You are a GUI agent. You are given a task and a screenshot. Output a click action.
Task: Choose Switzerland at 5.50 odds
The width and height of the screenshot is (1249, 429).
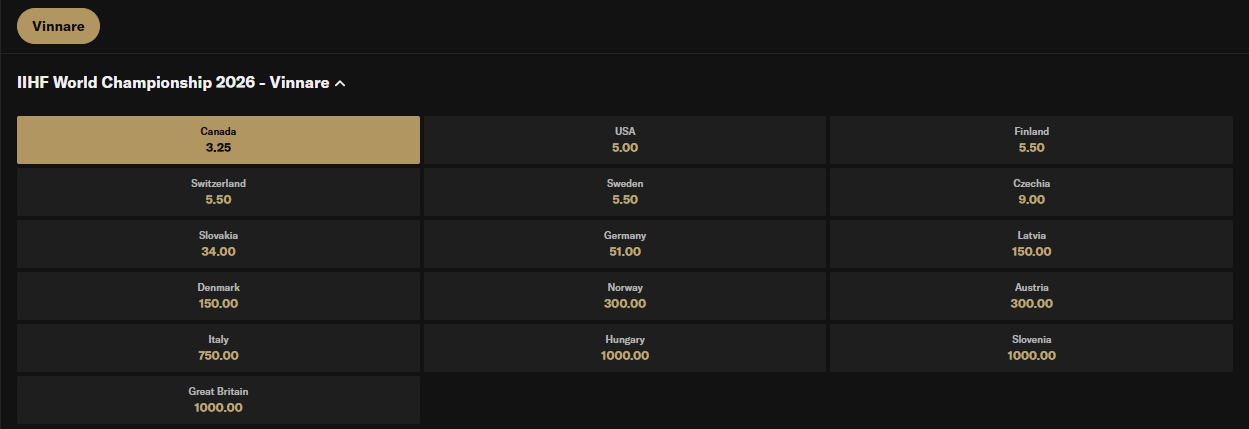218,192
